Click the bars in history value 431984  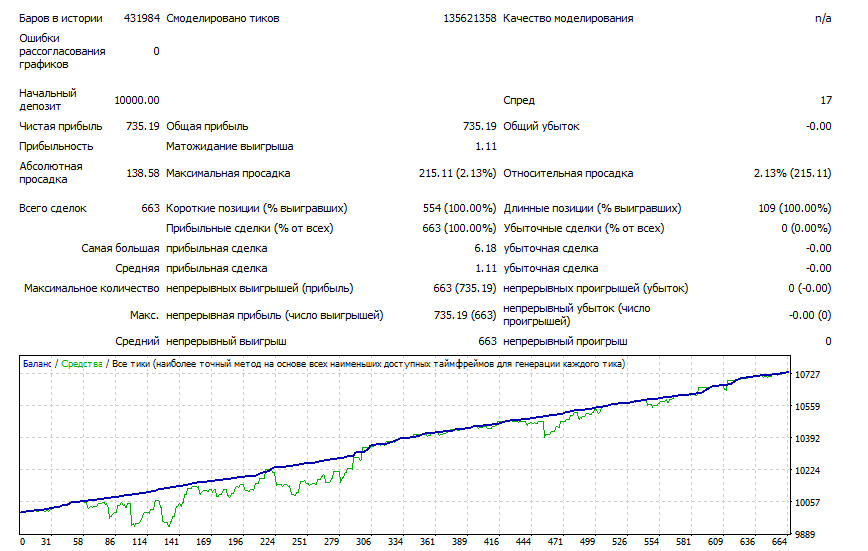point(142,18)
